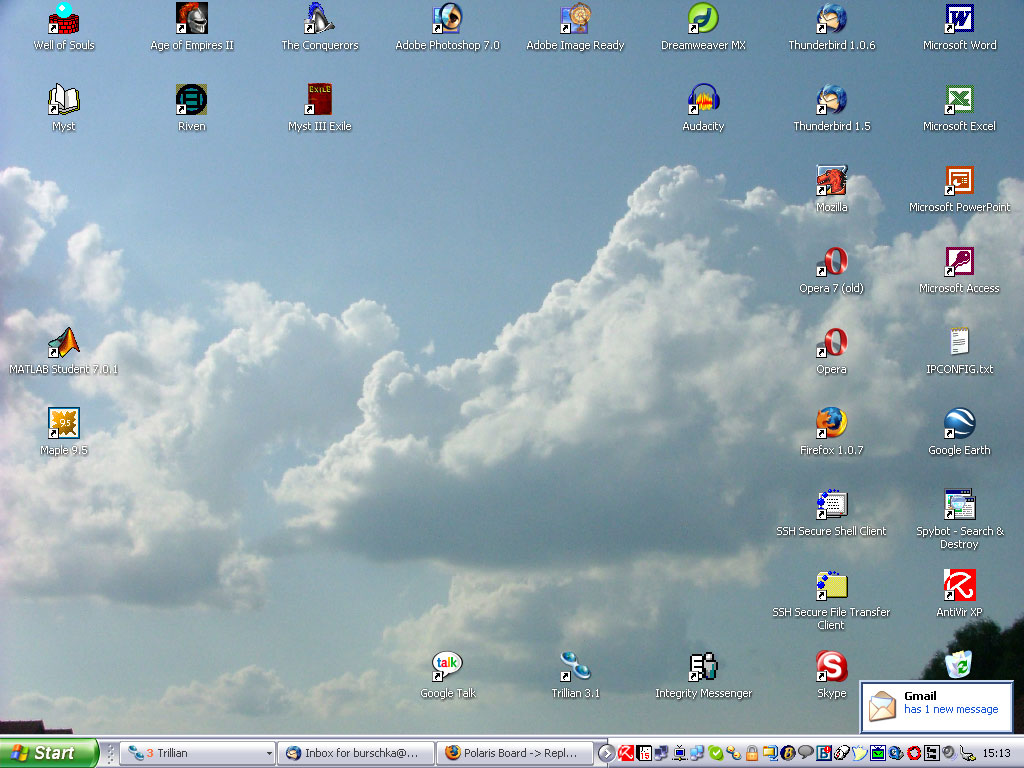1024x768 pixels.
Task: Open the Audacity desktop icon
Action: pos(703,100)
